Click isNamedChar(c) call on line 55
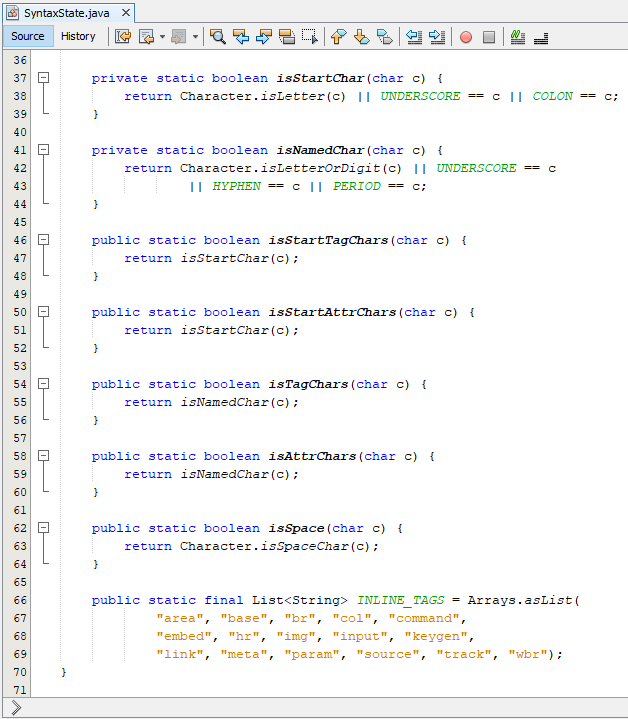This screenshot has height=719, width=628. click(x=235, y=402)
